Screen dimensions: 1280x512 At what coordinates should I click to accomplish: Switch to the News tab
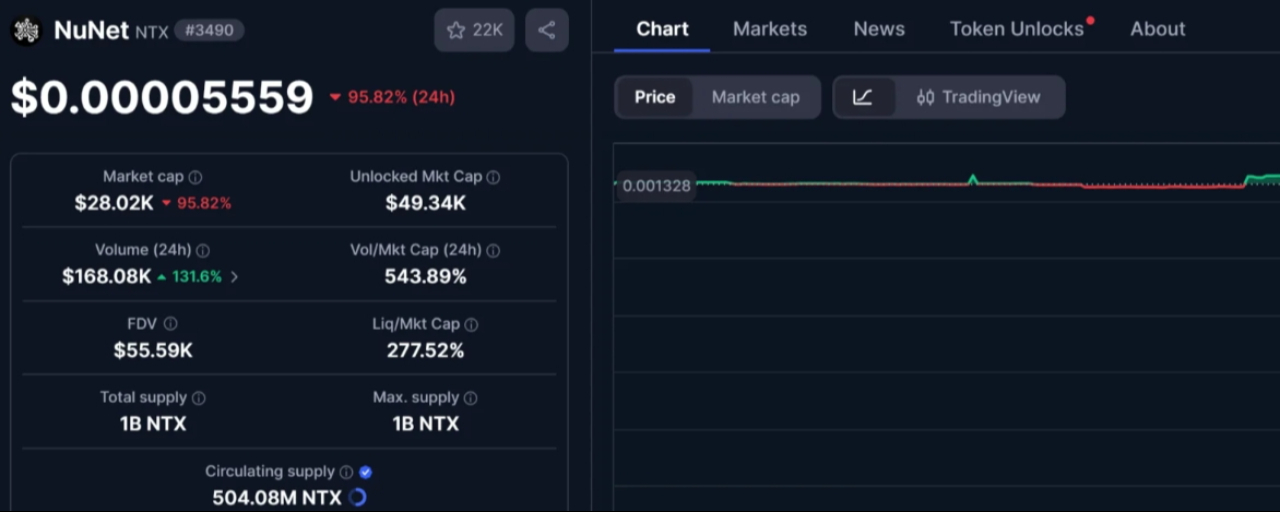tap(879, 29)
